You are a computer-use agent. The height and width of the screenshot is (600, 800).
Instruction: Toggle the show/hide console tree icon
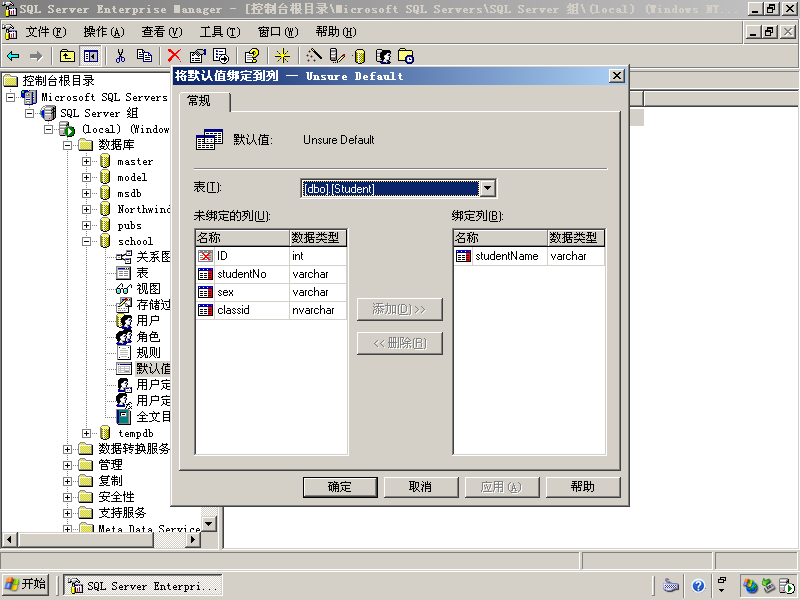point(91,56)
